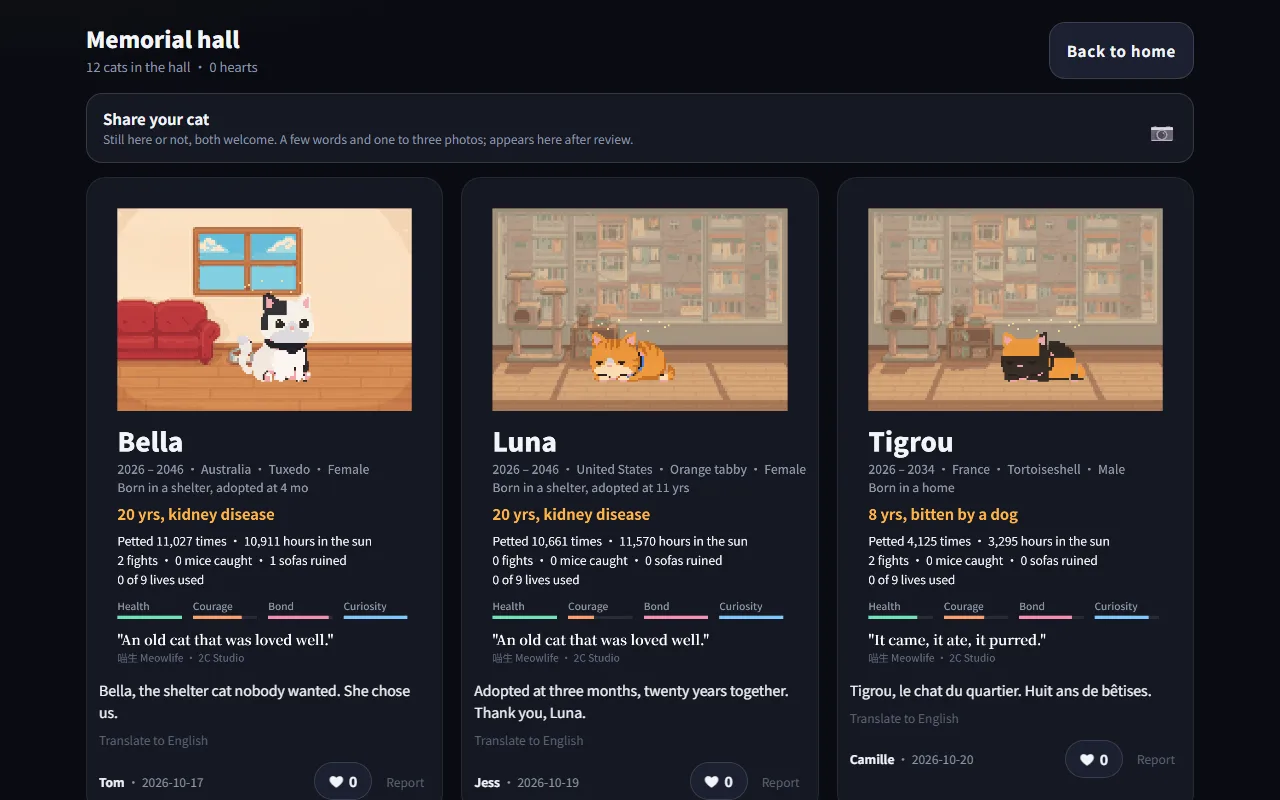Image resolution: width=1280 pixels, height=800 pixels.
Task: Open the Share your cat banner
Action: (x=640, y=128)
